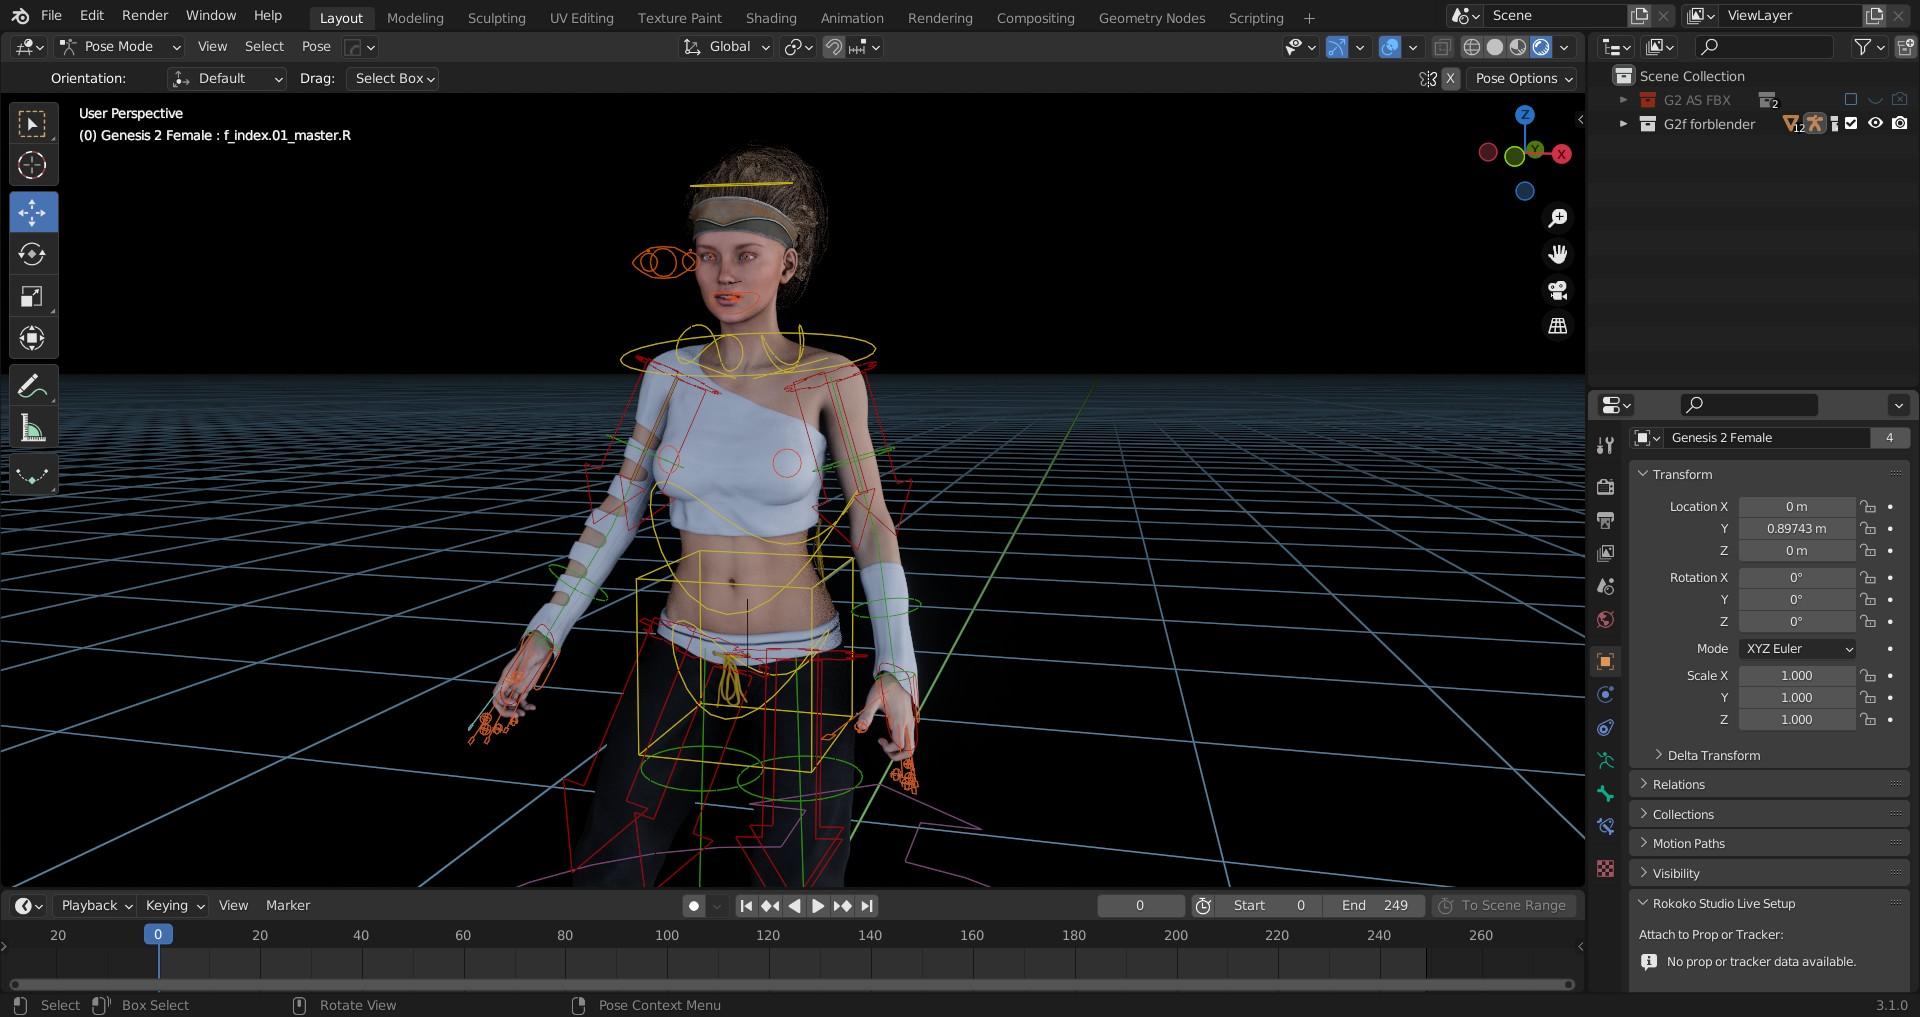Select the Rotate tool

click(32, 254)
